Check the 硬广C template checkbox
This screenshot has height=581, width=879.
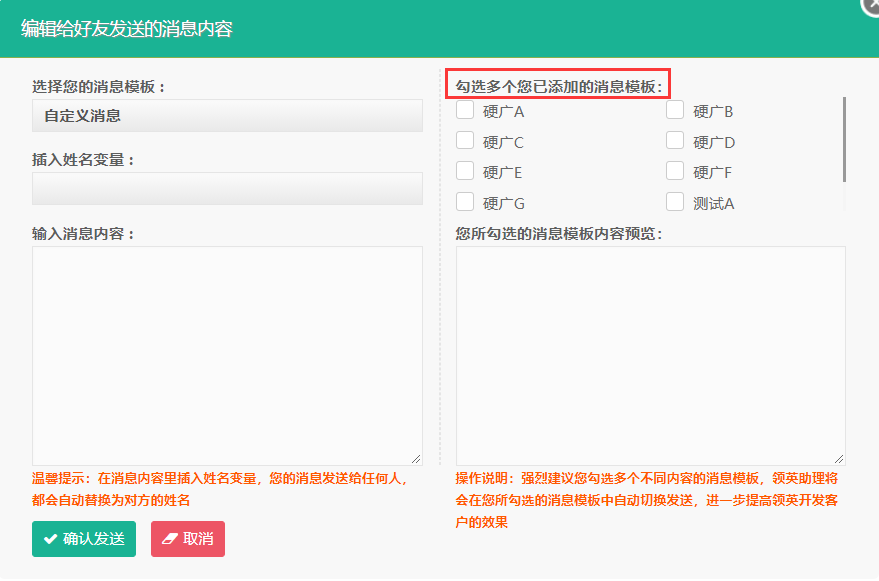point(464,141)
